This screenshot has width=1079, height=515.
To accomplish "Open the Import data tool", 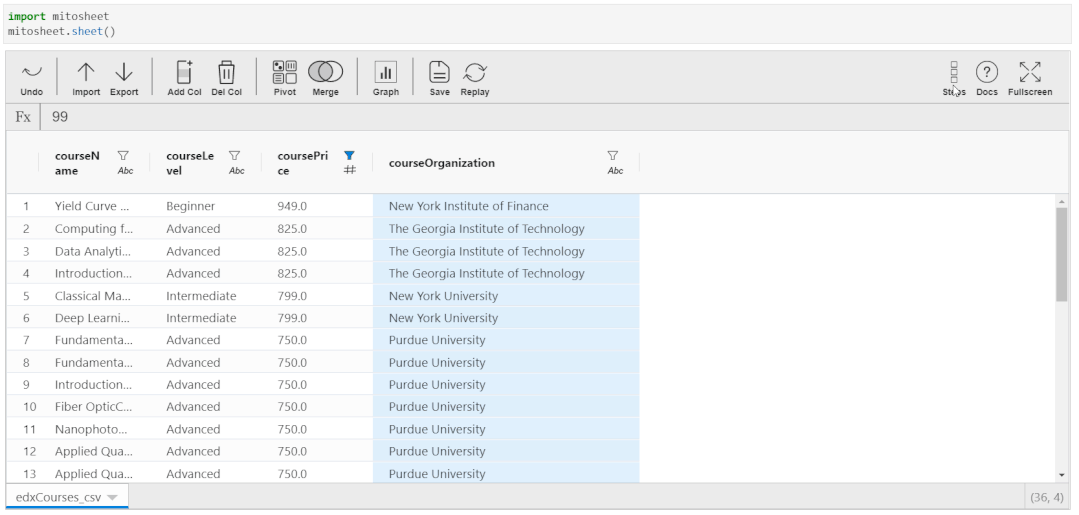I will coord(86,72).
